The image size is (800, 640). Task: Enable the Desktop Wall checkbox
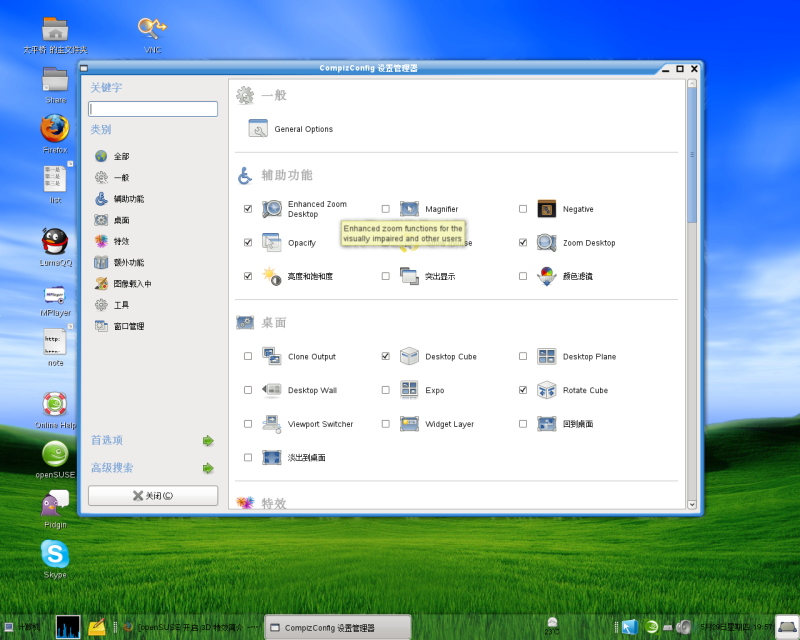pos(248,390)
